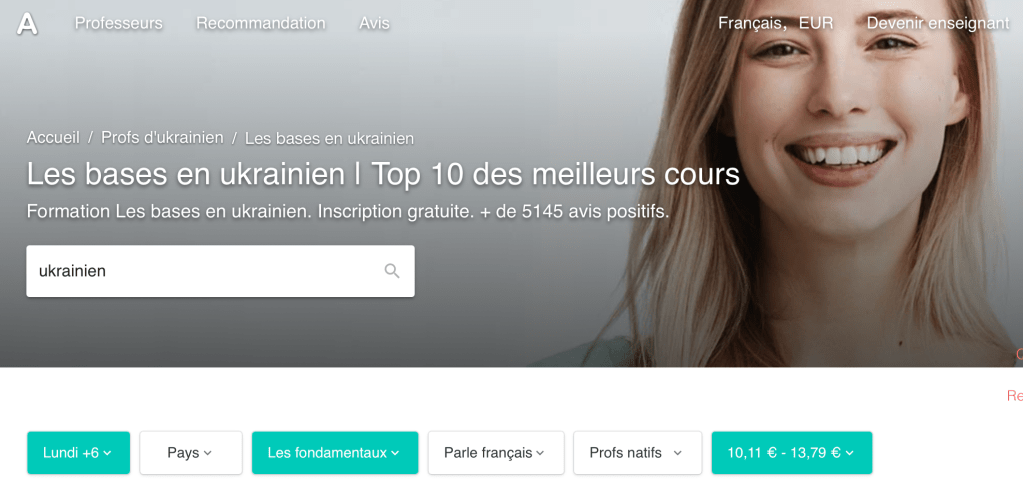
Task: Open the Profs natifs filter
Action: 637,452
